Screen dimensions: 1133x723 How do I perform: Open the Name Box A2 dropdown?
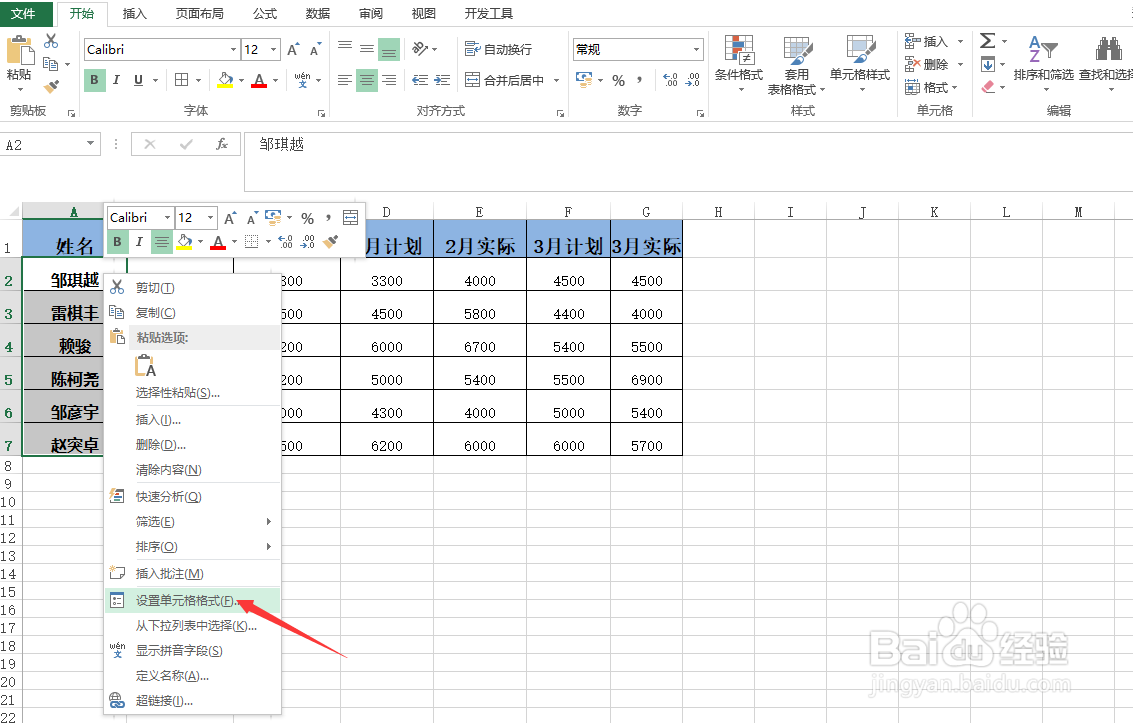90,144
